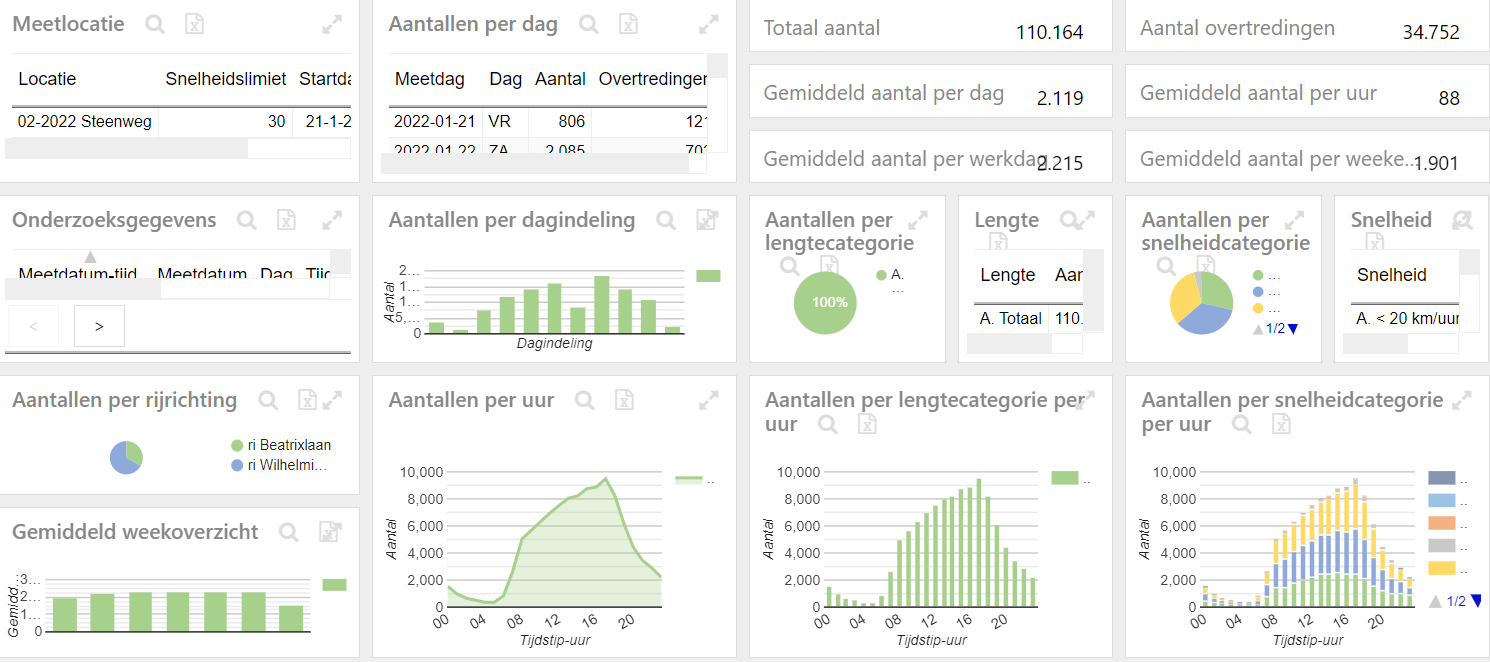Go to previous page of Onderzoeksgegevens
This screenshot has height=662, width=1490.
33,326
